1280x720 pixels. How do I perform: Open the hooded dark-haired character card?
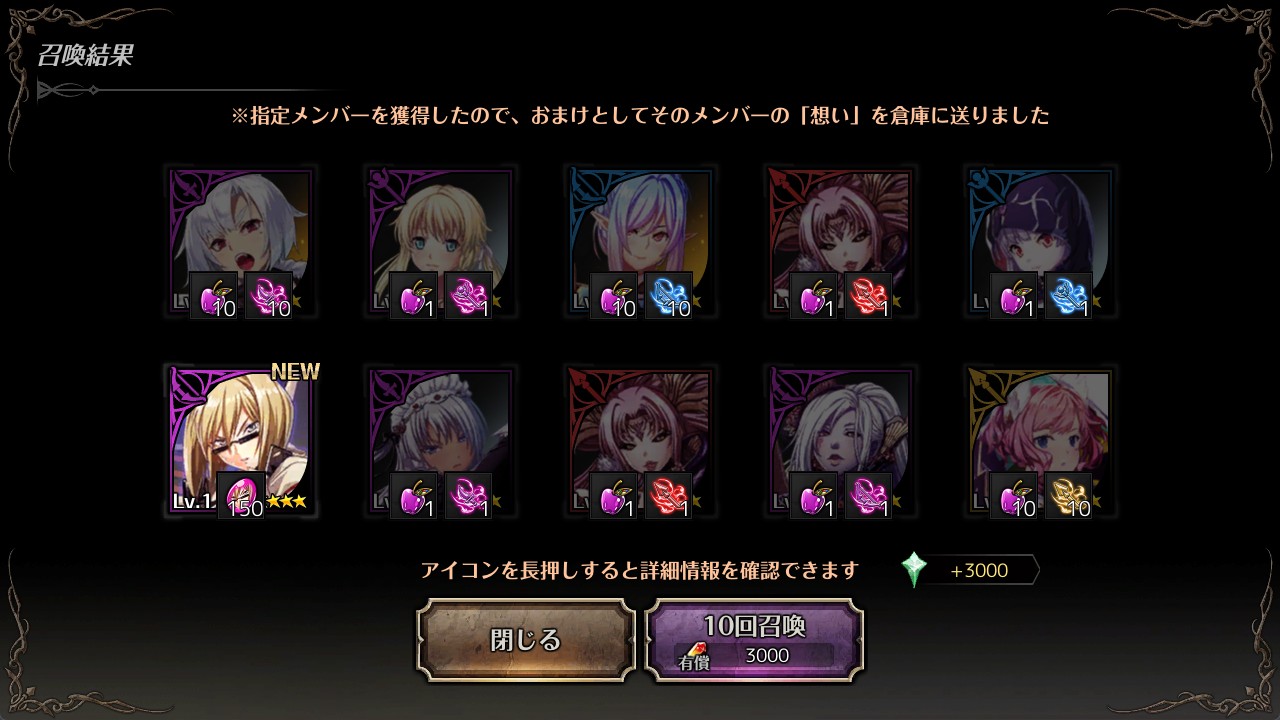click(1041, 241)
